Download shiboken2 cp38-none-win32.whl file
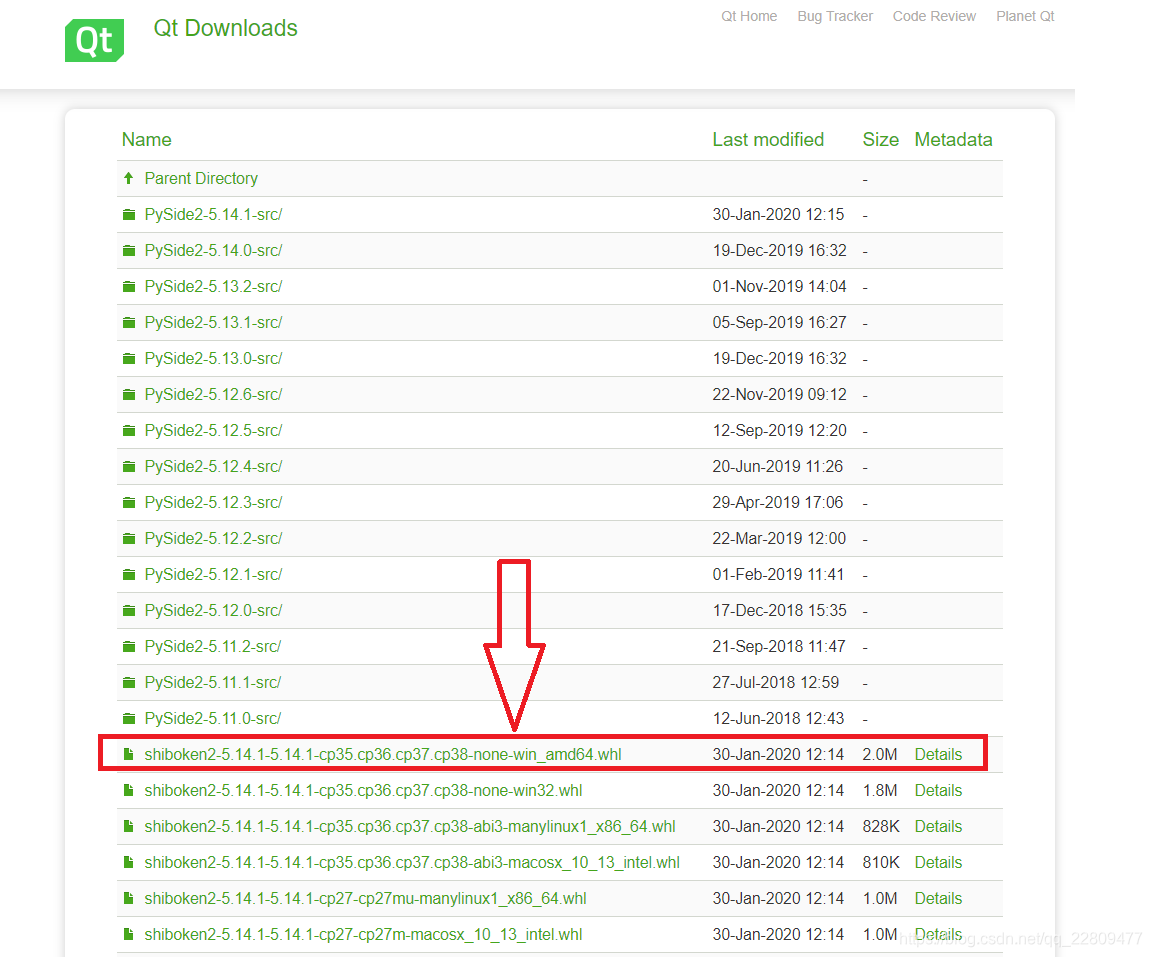This screenshot has height=957, width=1152. pyautogui.click(x=363, y=790)
